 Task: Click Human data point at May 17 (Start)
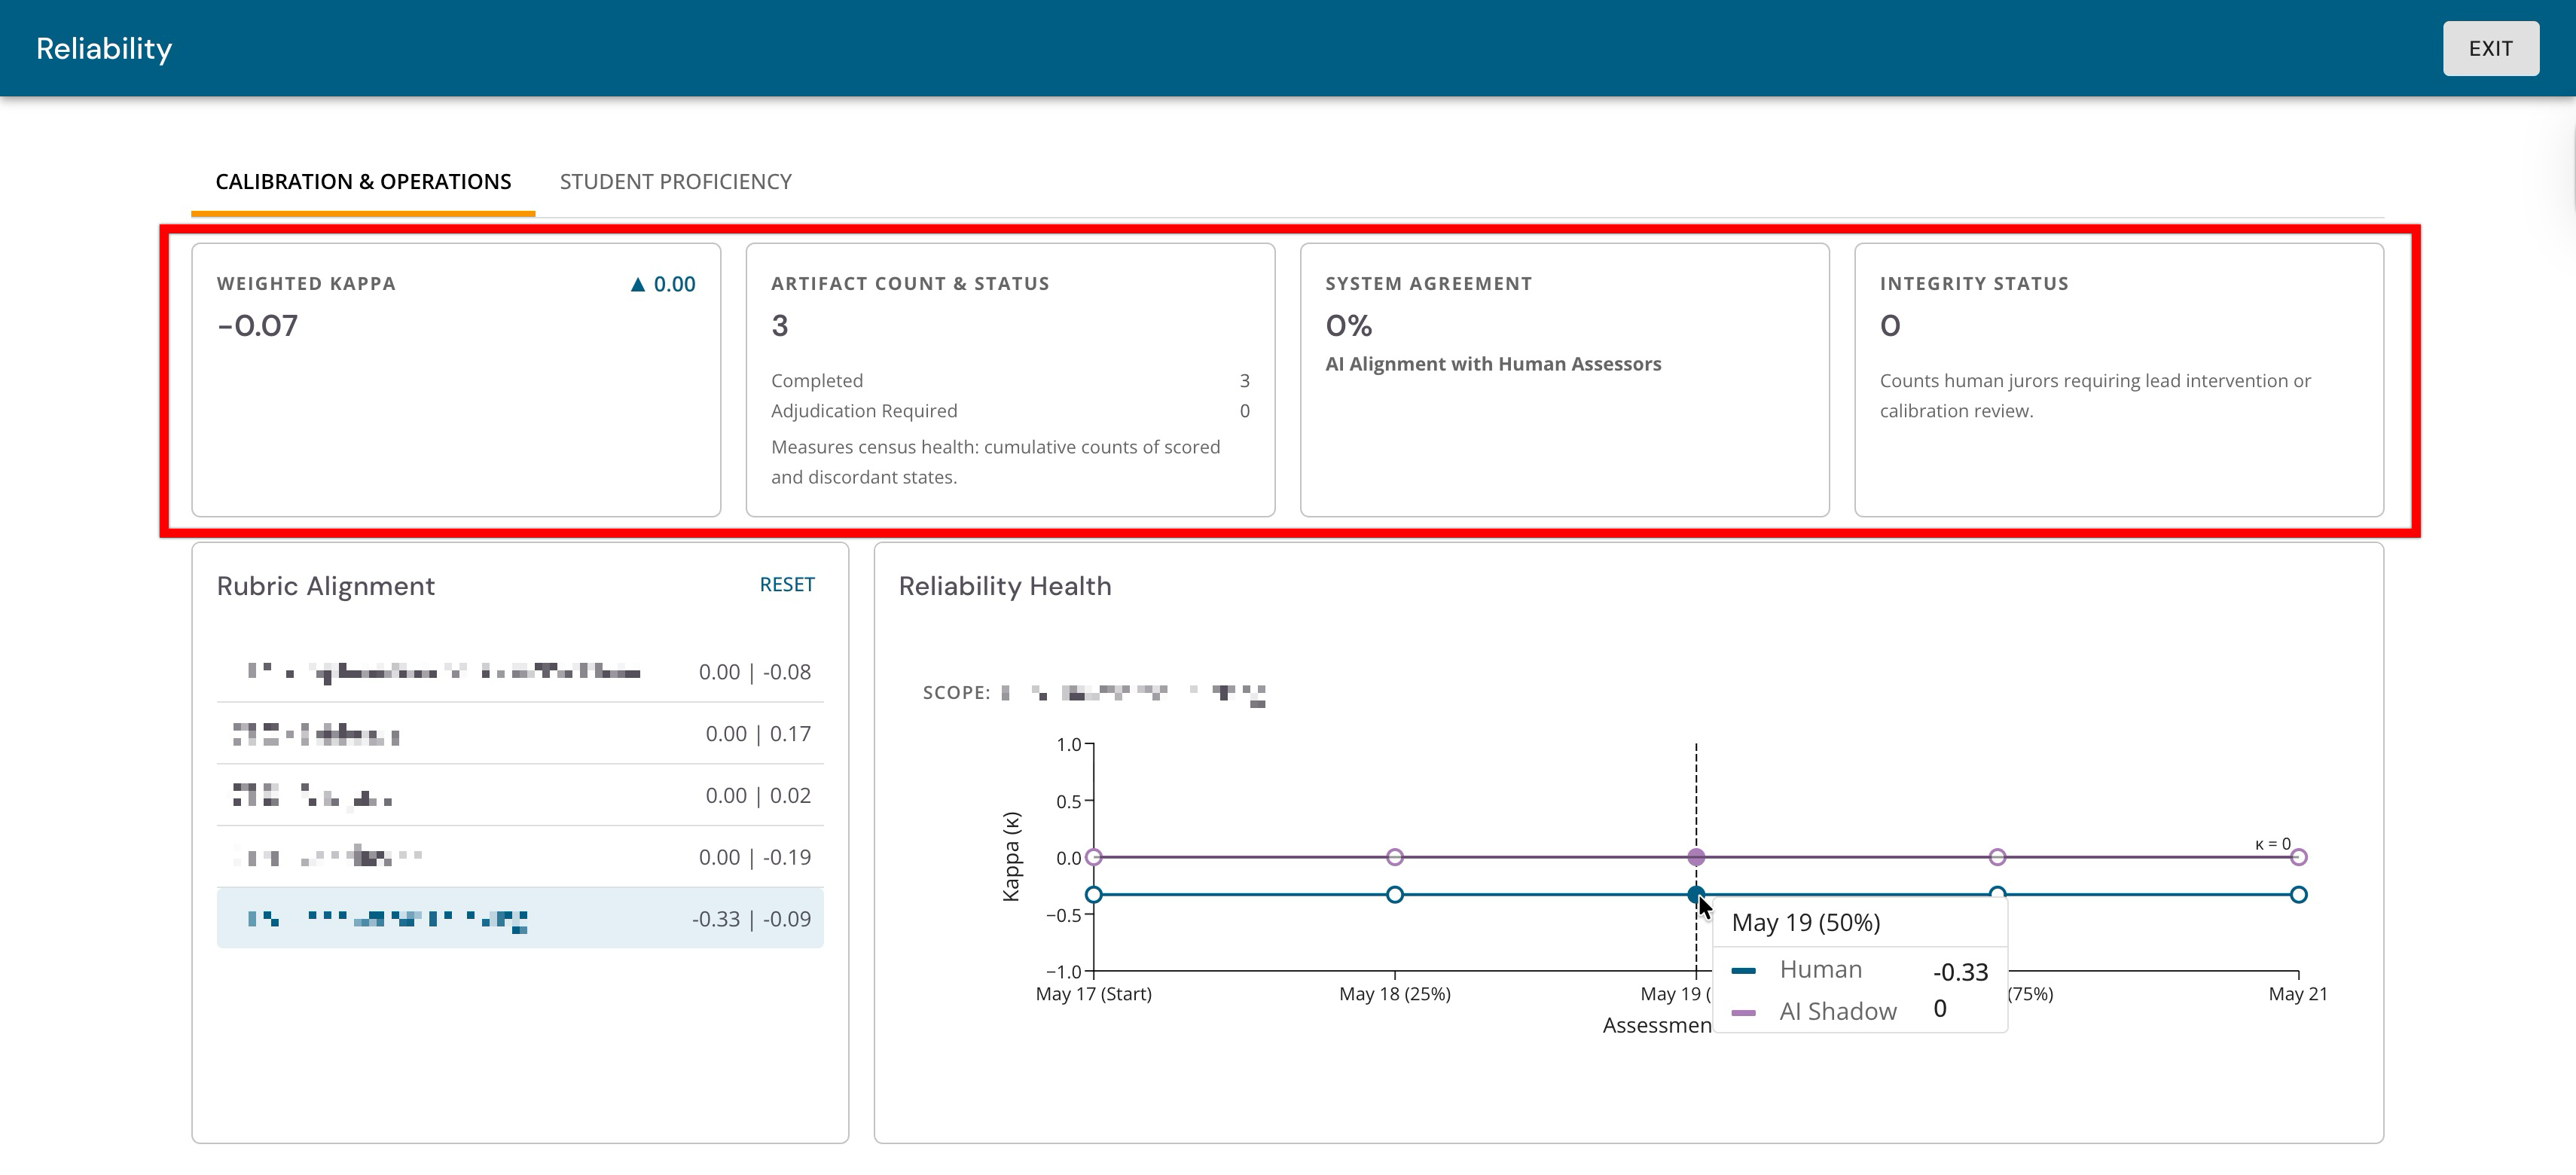1094,895
